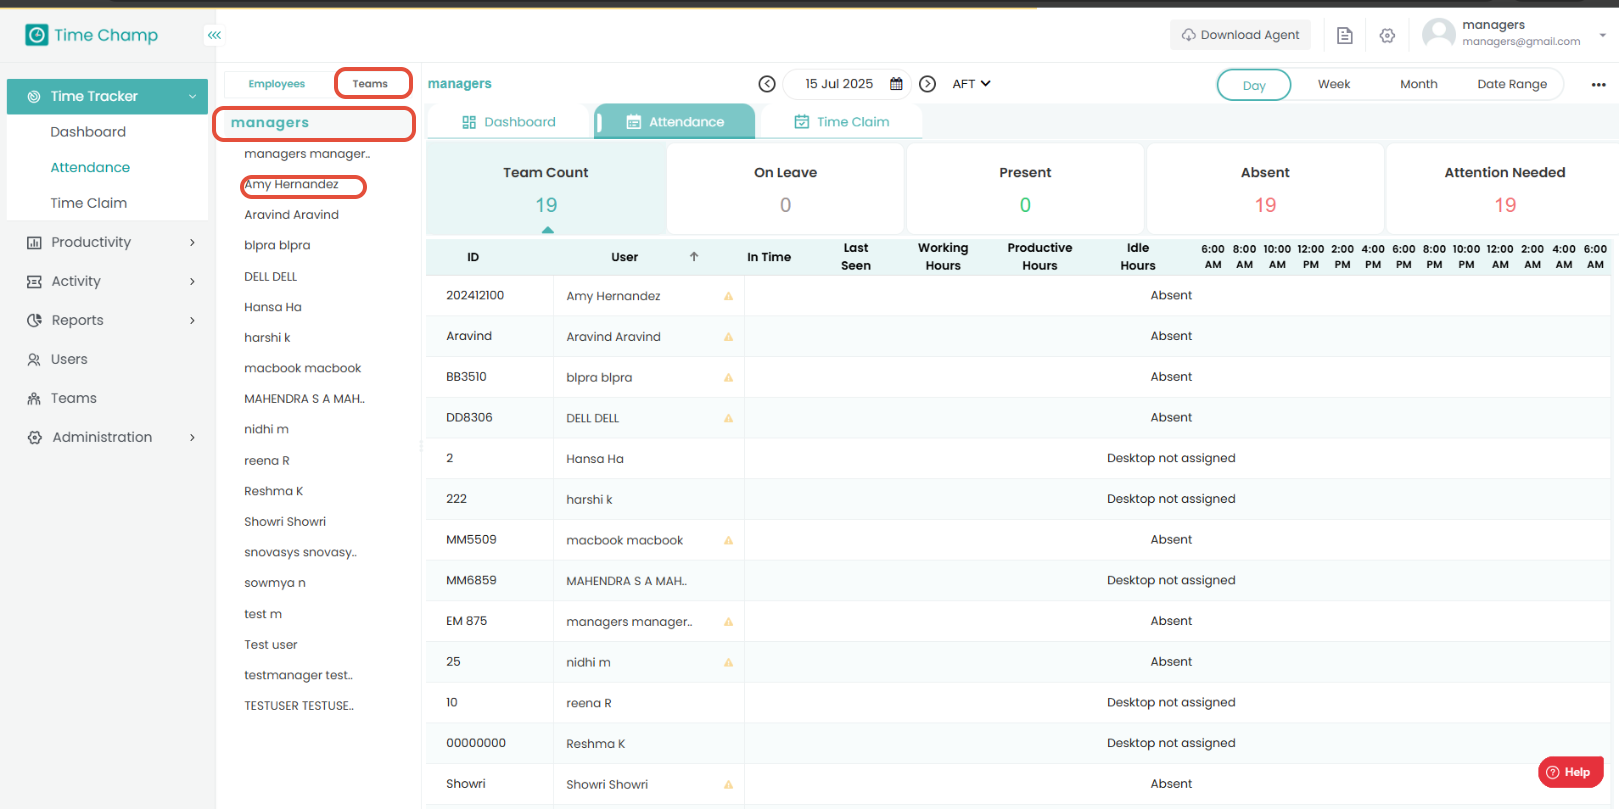Screen dimensions: 1619x809
Task: Click the Team Count card
Action: click(546, 189)
